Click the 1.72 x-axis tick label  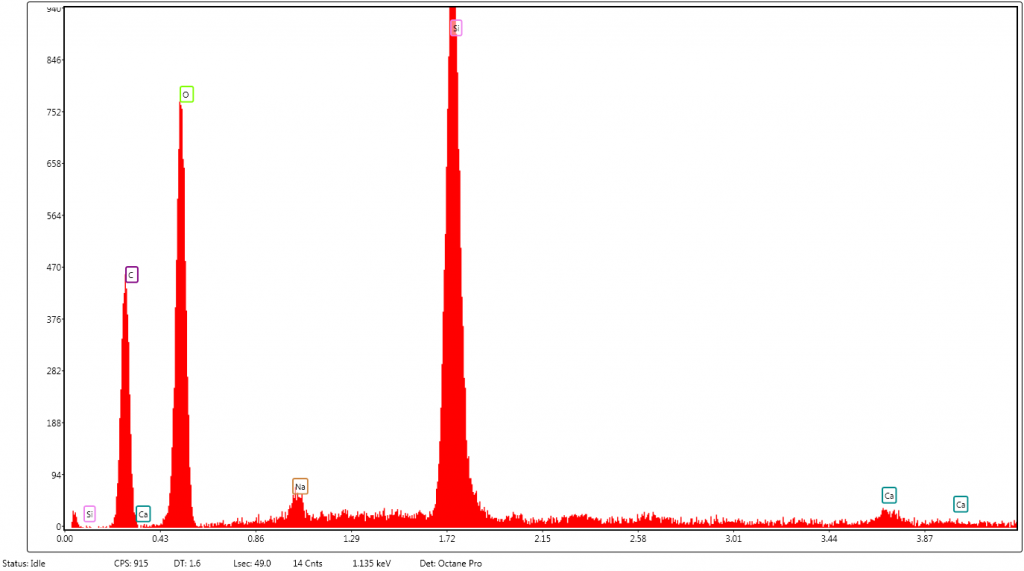pos(447,539)
